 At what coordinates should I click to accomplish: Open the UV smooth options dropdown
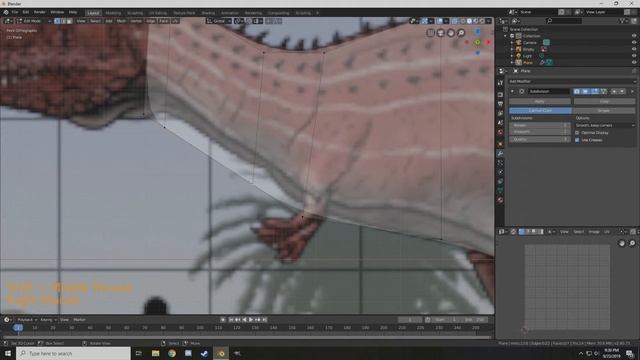coord(604,125)
